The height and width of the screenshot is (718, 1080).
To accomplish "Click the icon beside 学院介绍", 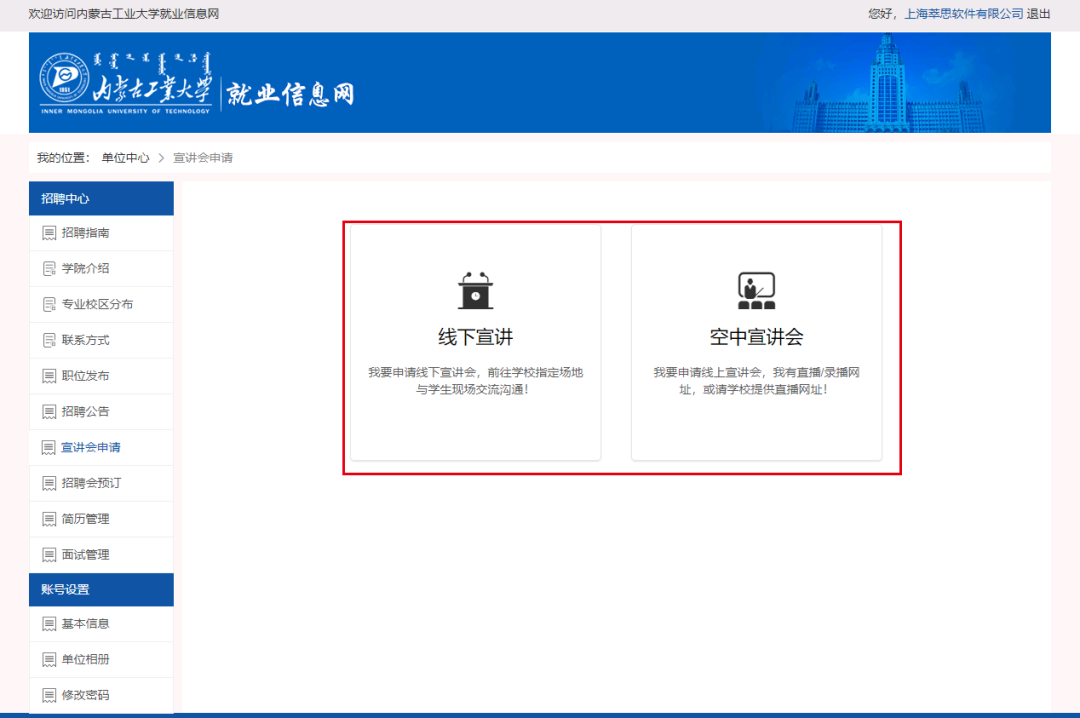I will click(x=49, y=269).
